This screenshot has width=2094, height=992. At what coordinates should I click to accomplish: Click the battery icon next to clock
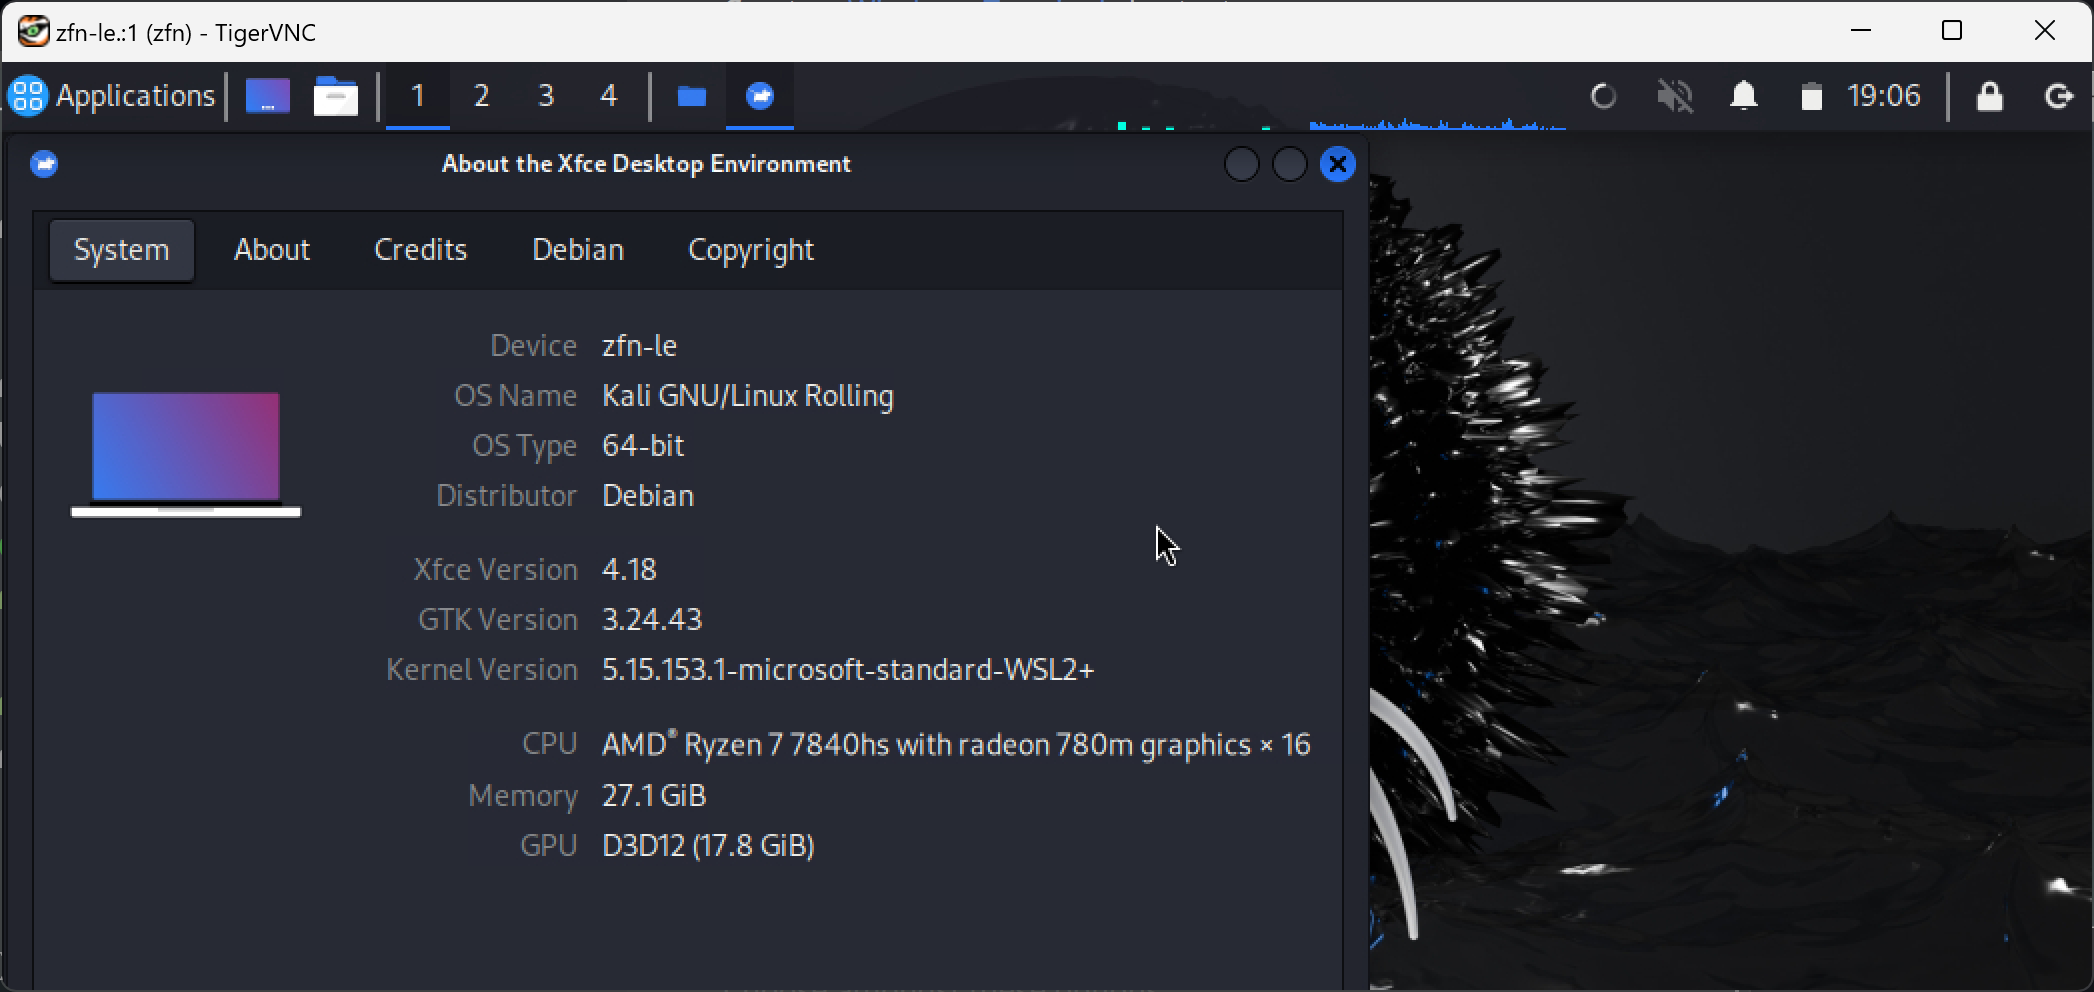click(x=1811, y=97)
